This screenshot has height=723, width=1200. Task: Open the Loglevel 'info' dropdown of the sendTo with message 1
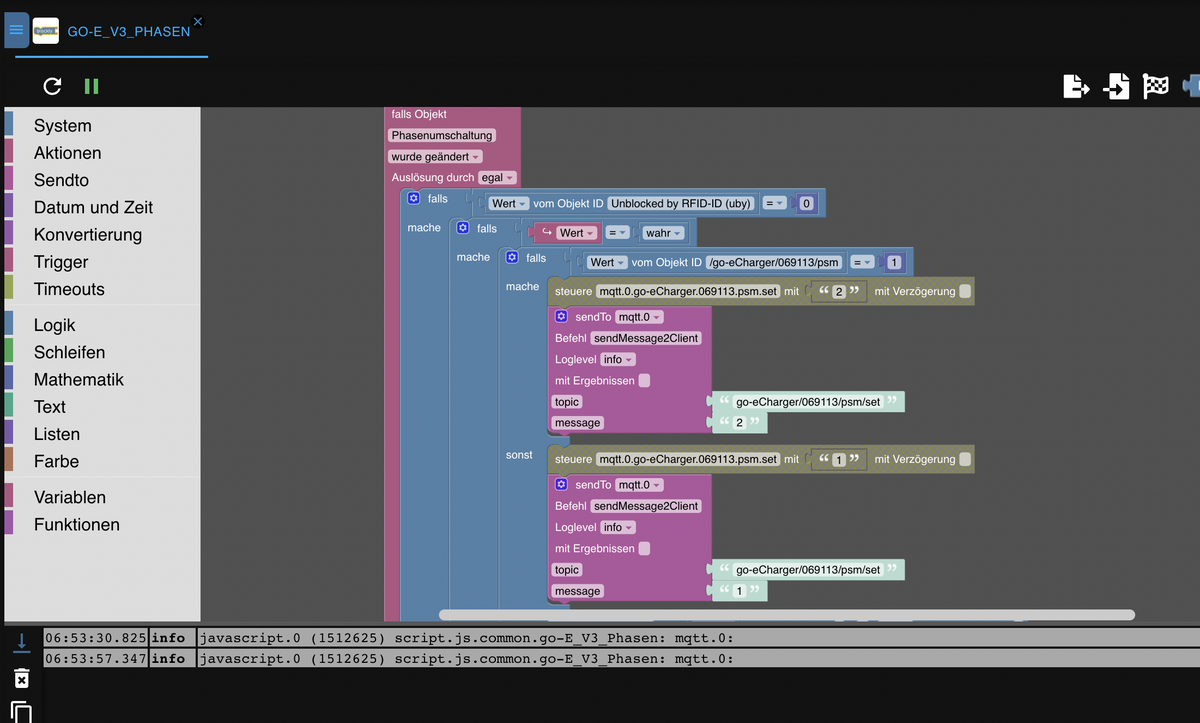[618, 527]
